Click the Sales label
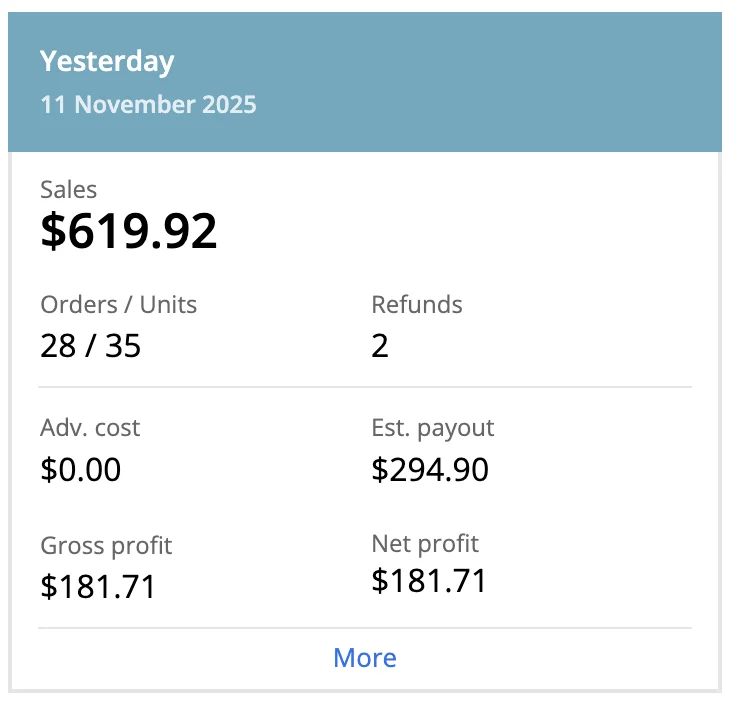732x716 pixels. 69,189
